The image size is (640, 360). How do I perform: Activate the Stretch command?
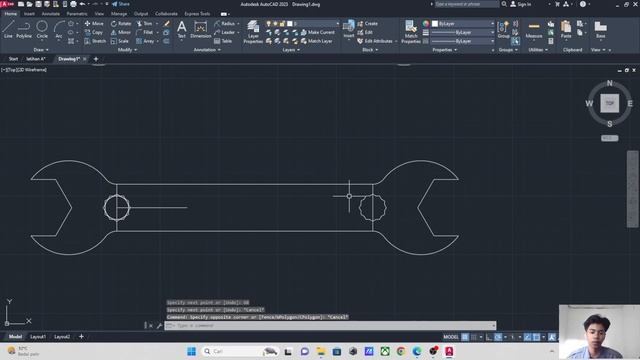coord(95,41)
